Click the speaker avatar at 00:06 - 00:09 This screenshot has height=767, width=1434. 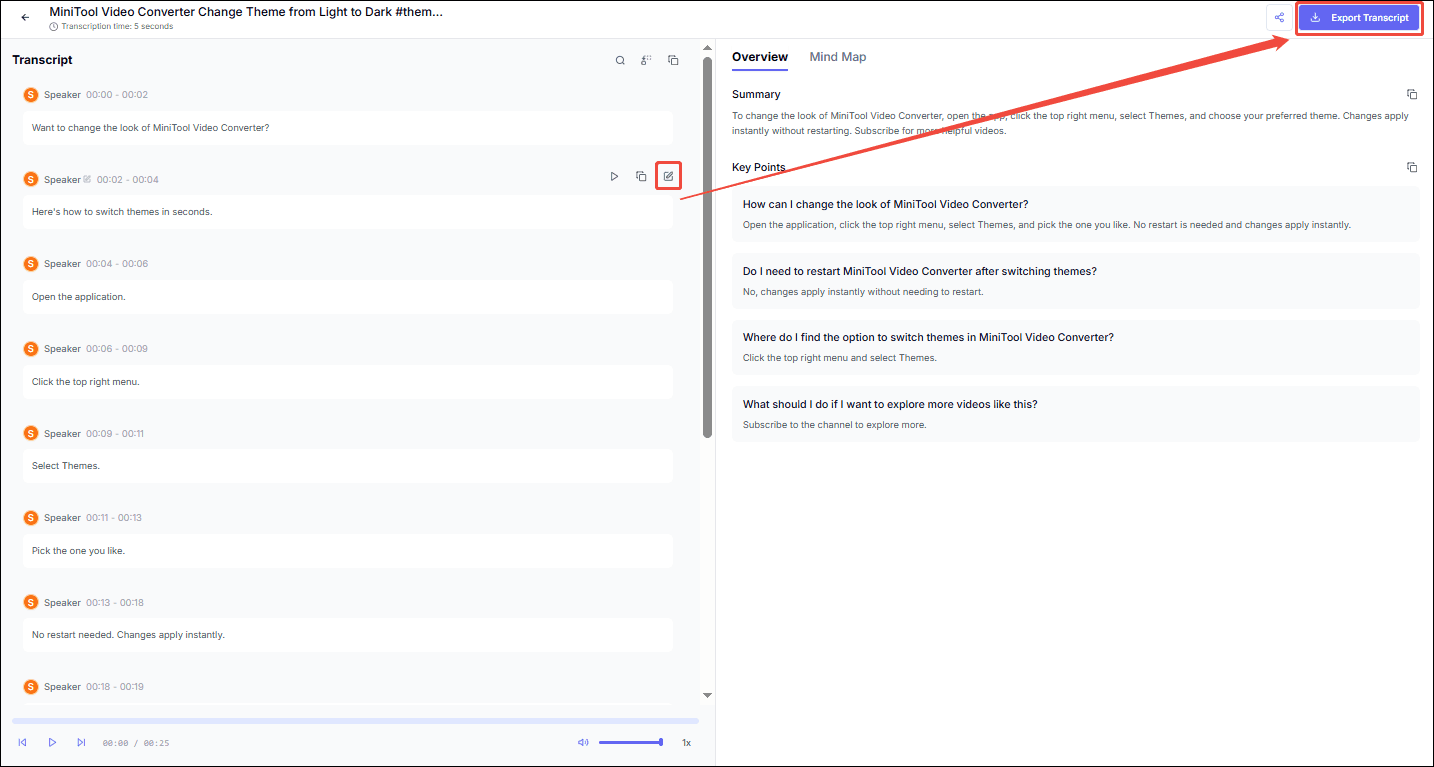tap(31, 349)
